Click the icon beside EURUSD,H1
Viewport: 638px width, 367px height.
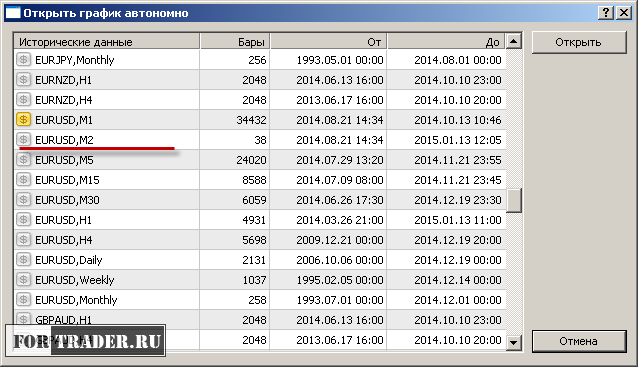(24, 220)
